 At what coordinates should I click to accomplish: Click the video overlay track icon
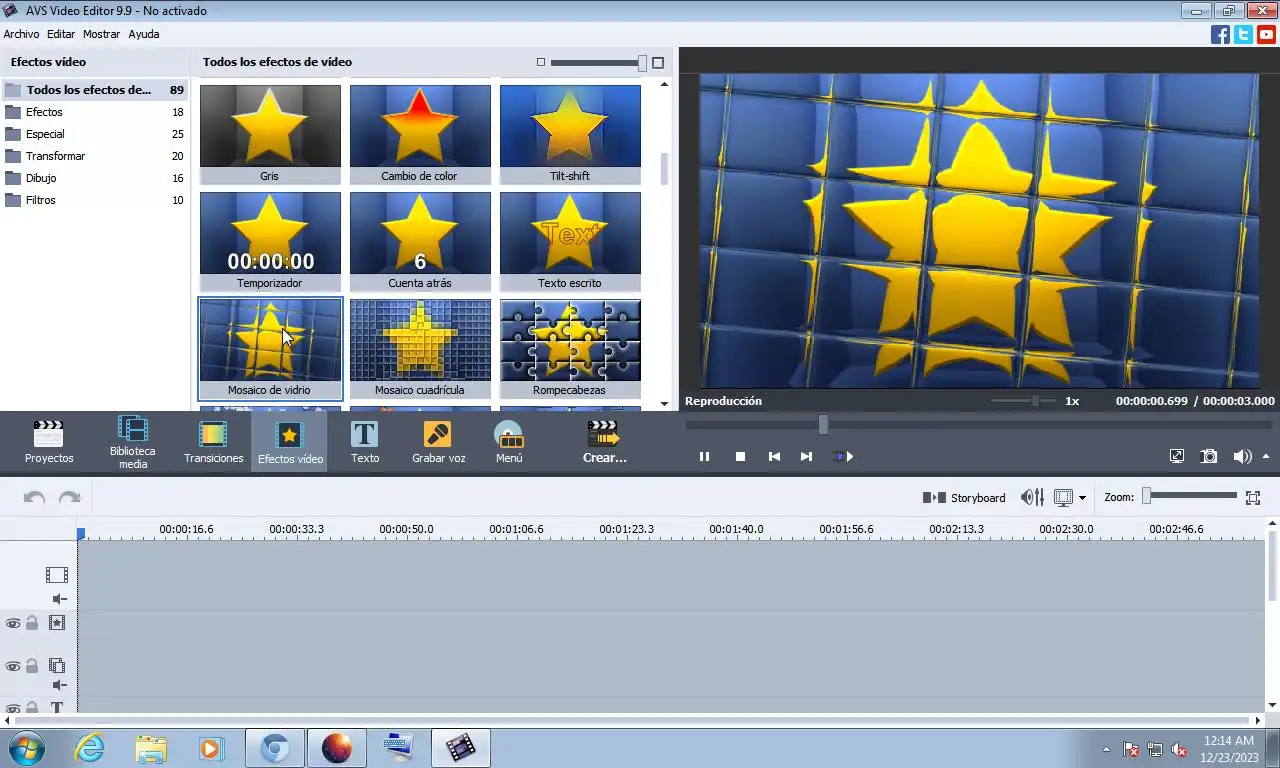pos(57,666)
